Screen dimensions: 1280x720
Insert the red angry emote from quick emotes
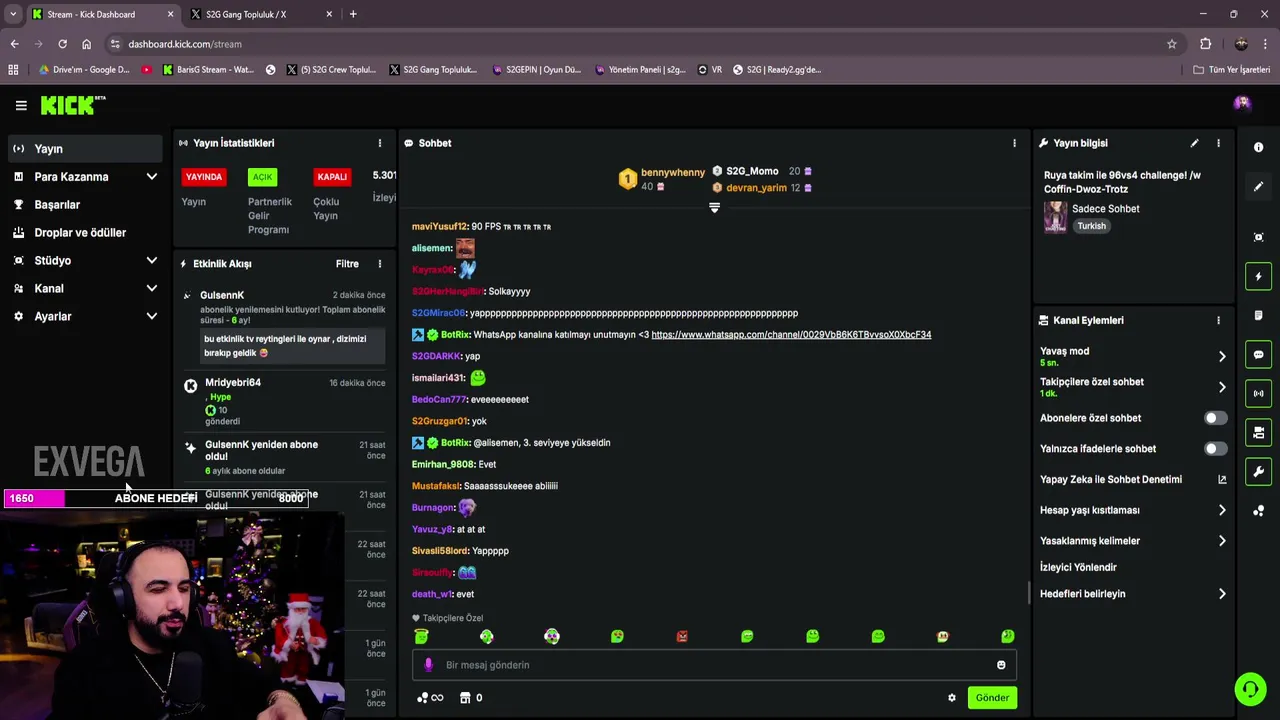[682, 636]
